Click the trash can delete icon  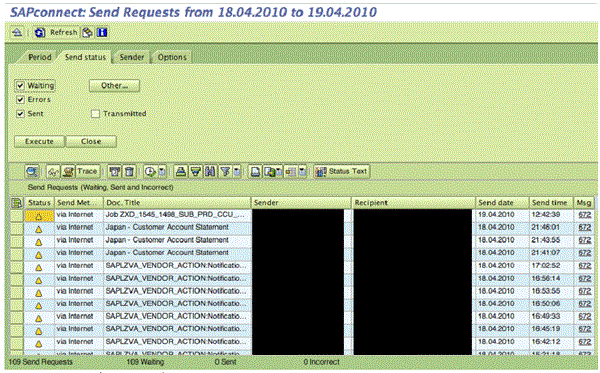129,172
